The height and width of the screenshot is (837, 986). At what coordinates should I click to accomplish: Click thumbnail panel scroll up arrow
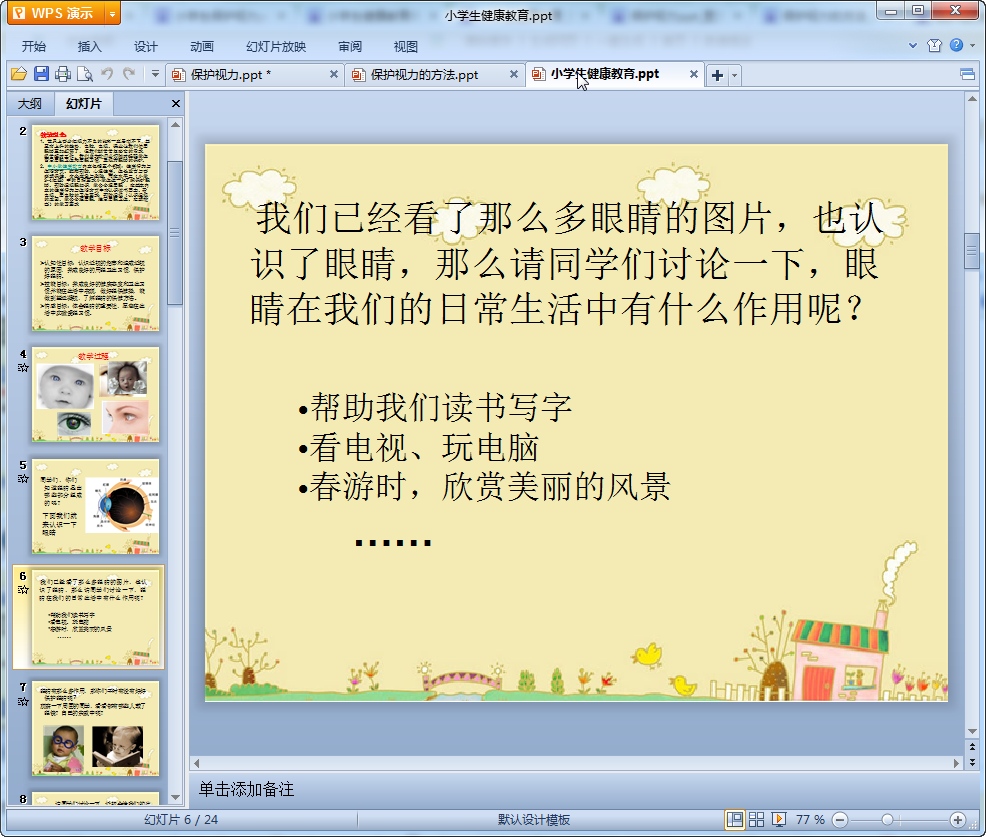(x=175, y=125)
